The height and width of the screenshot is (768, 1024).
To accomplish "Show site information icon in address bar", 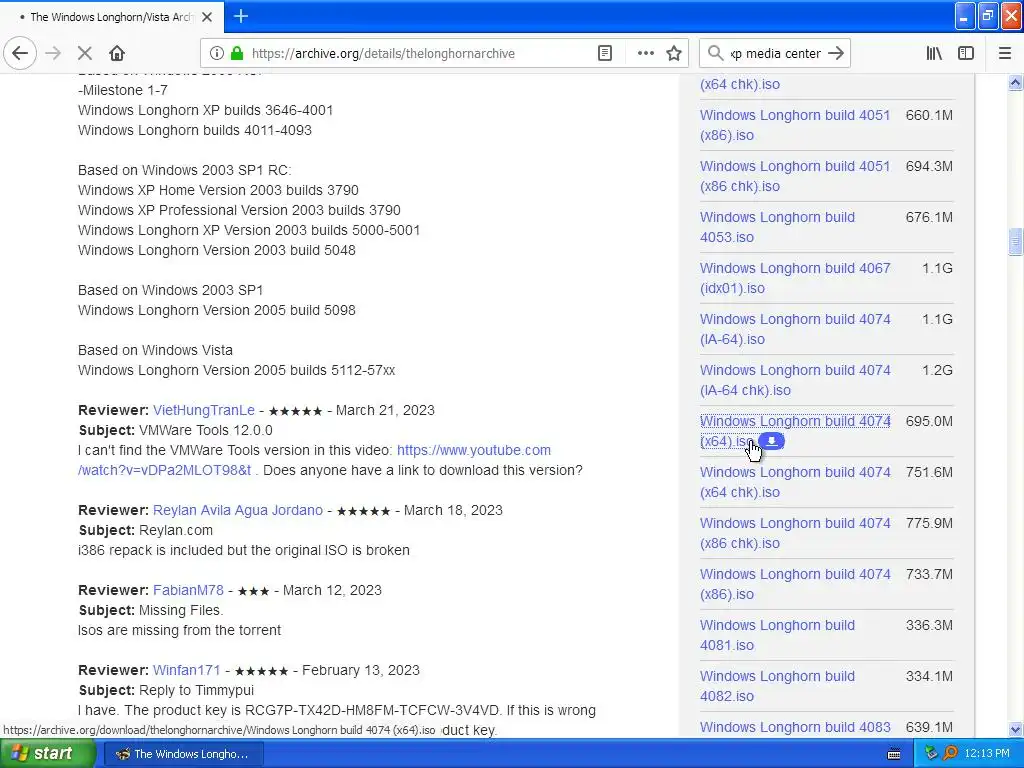I will (217, 53).
